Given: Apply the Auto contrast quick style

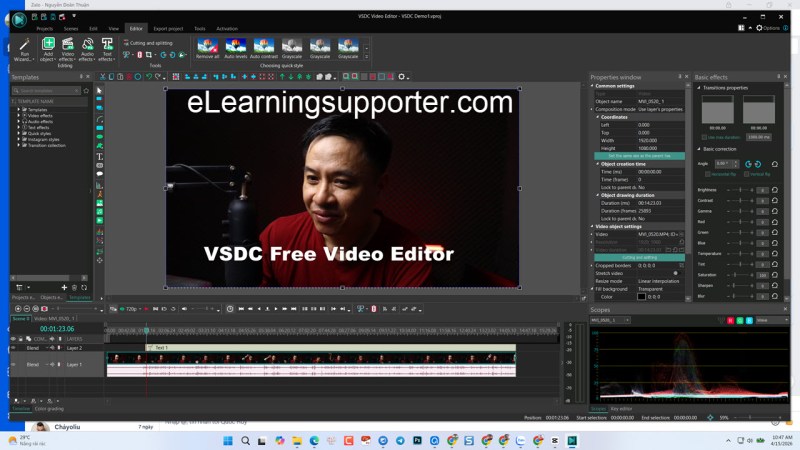Looking at the screenshot, I should point(264,49).
